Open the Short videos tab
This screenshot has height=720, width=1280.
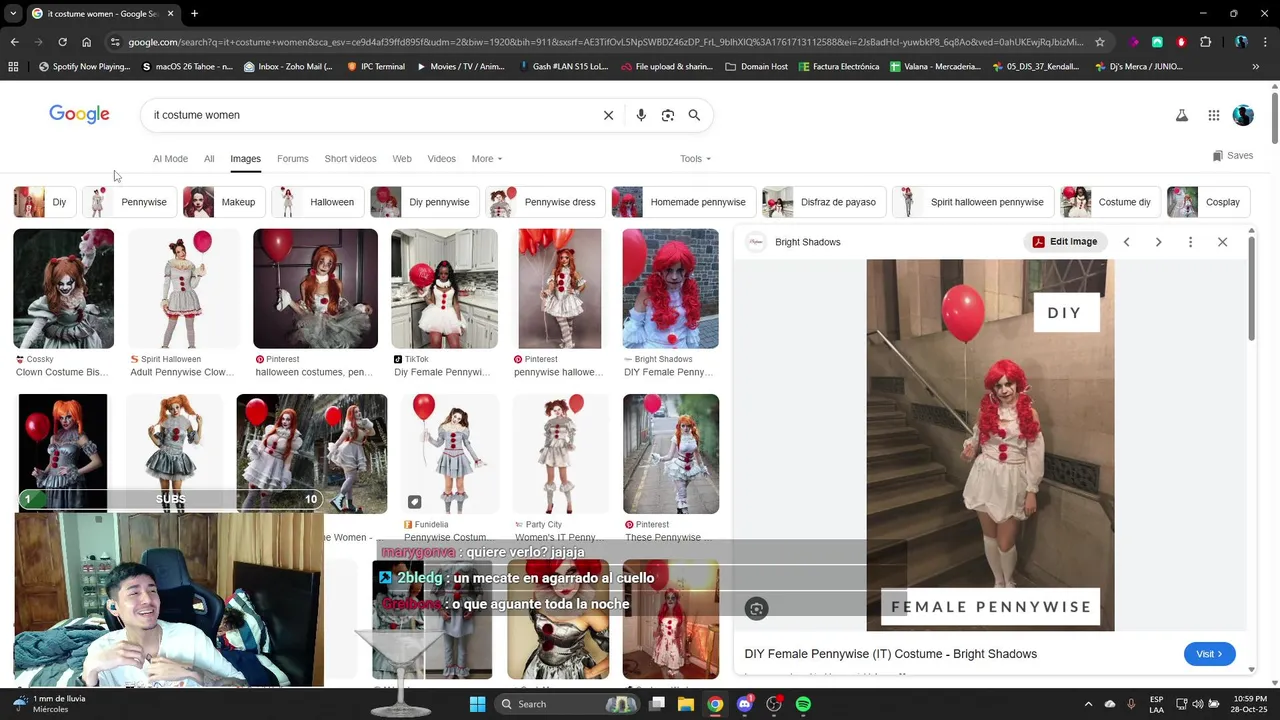tap(350, 159)
